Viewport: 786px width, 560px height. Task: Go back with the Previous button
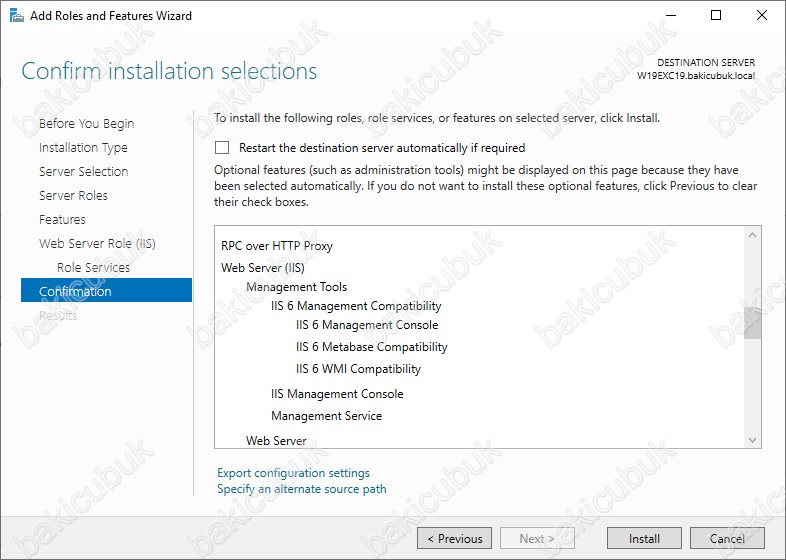pos(454,538)
